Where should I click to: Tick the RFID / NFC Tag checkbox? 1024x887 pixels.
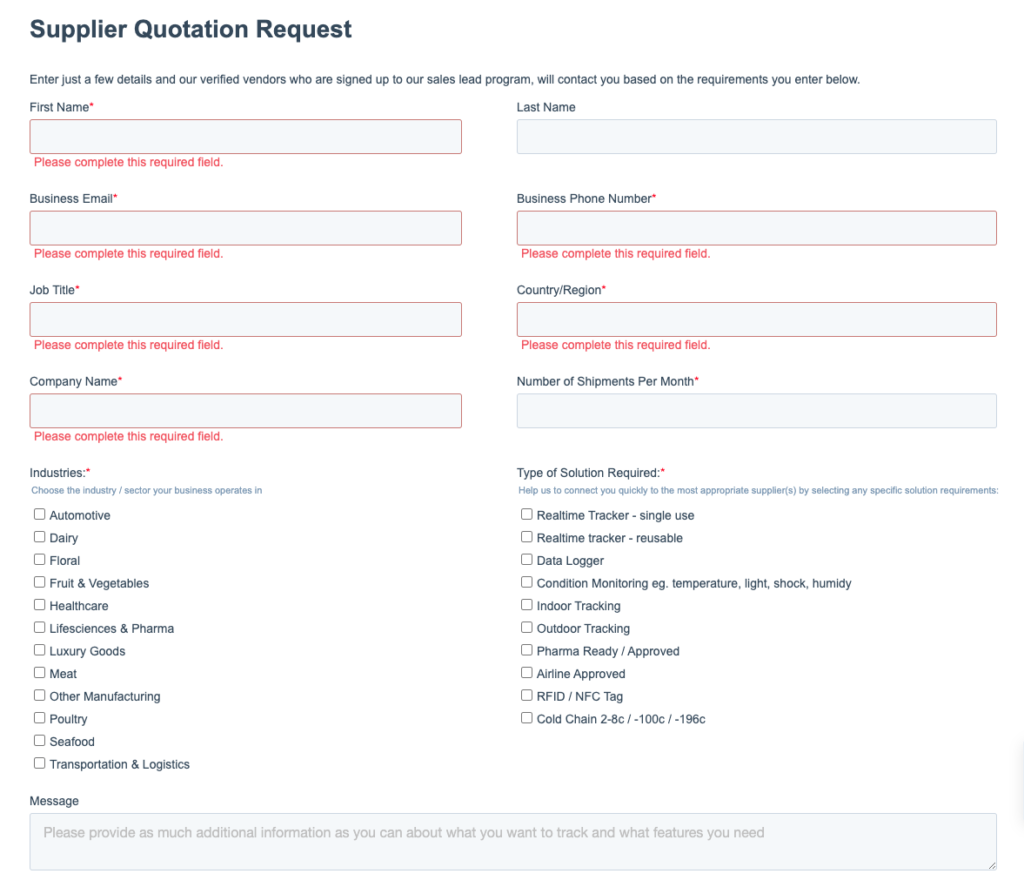point(527,695)
